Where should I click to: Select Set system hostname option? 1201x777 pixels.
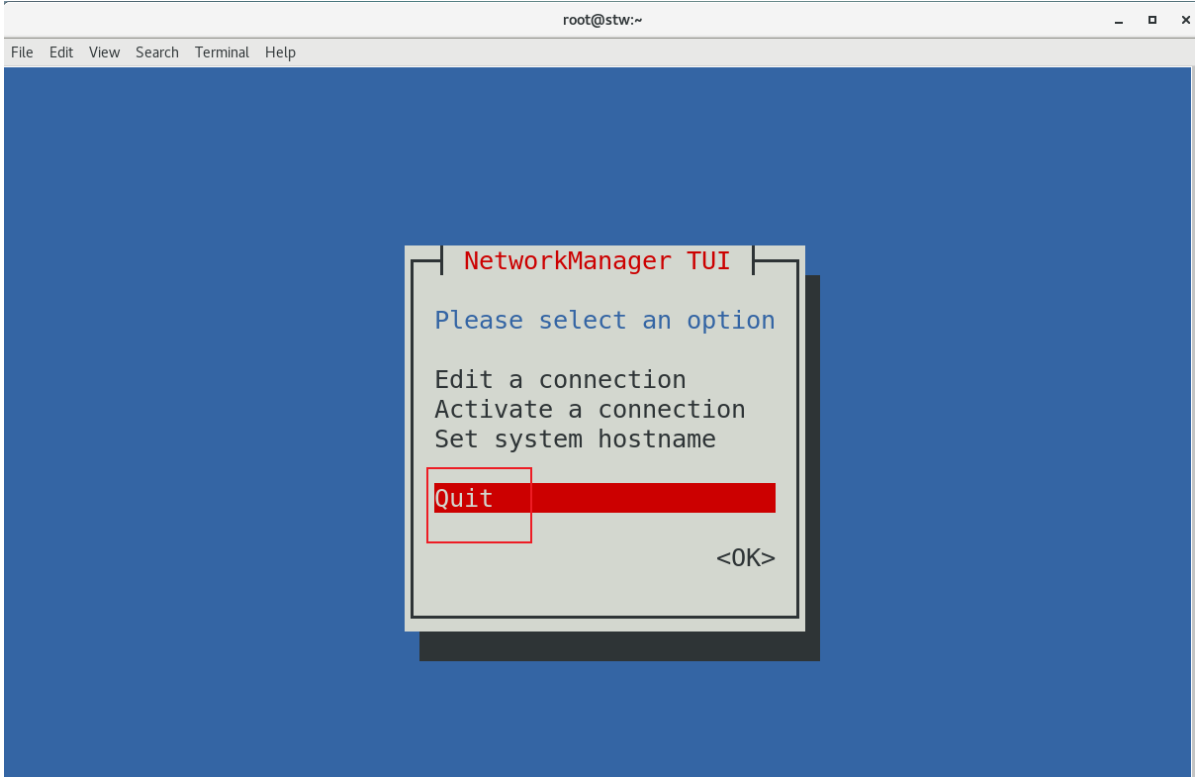[x=575, y=439]
